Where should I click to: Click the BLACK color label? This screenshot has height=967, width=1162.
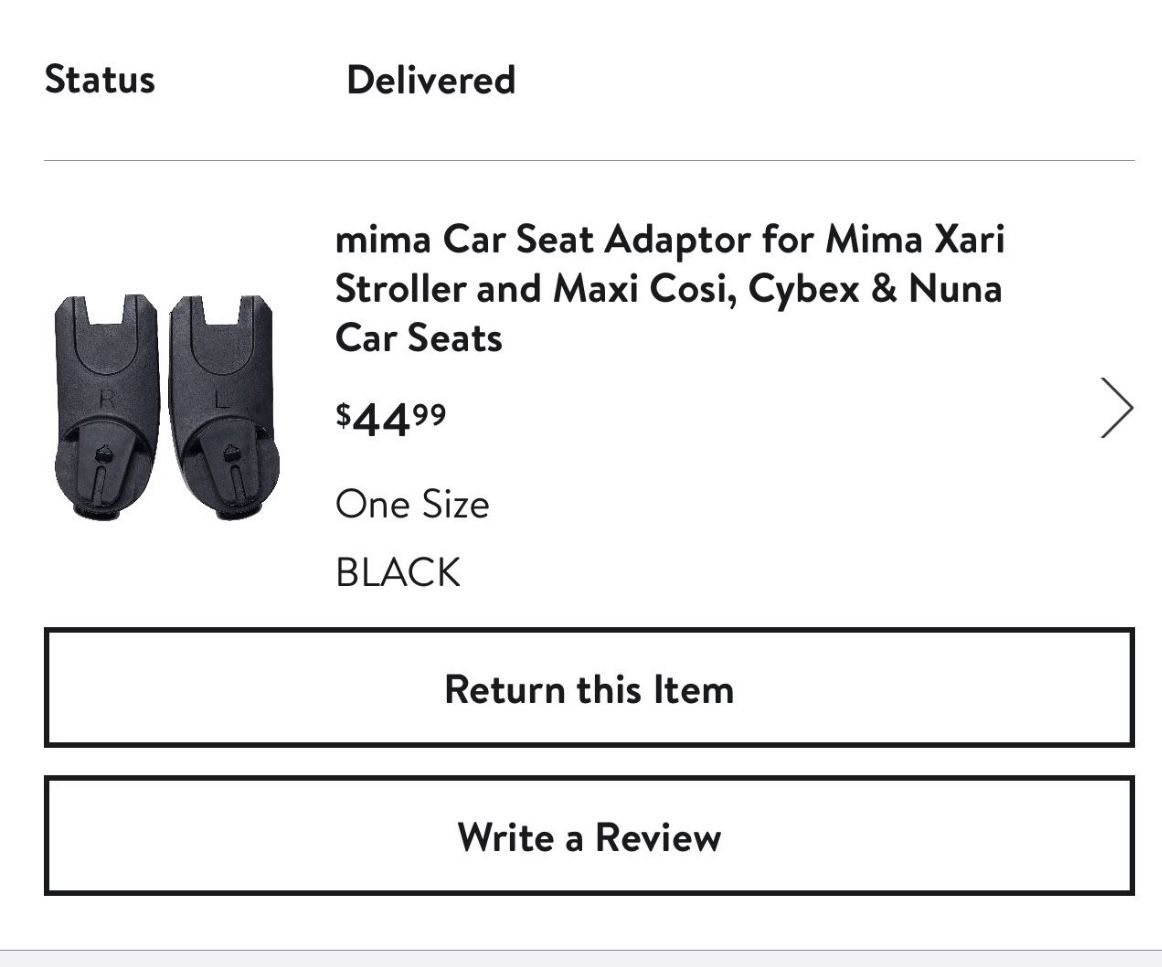point(398,573)
